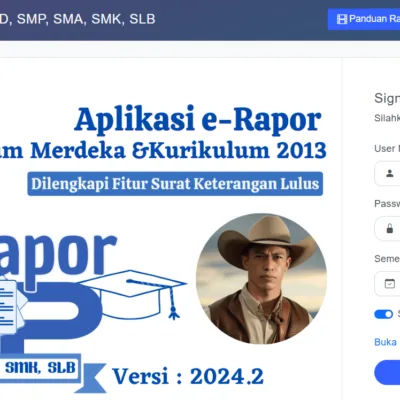400x400 pixels.
Task: Click the circular cowboy hat portrait
Action: tap(261, 279)
